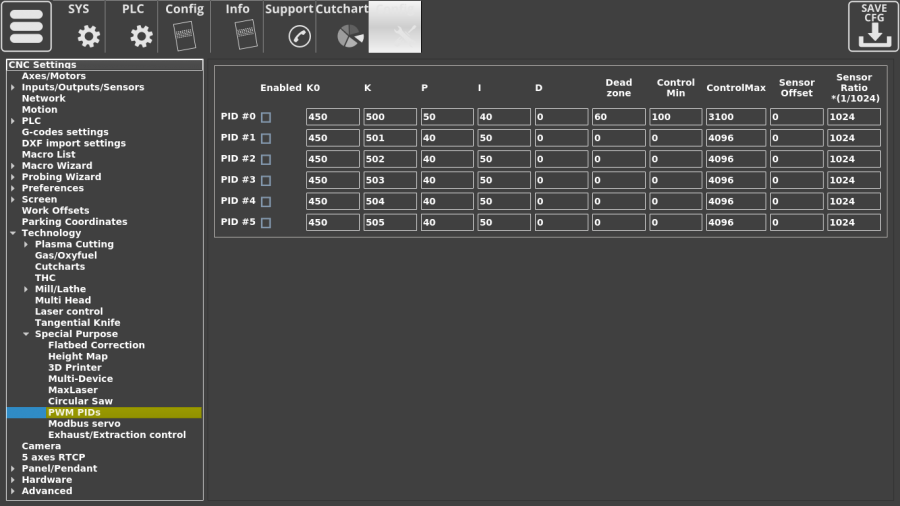The image size is (900, 506).
Task: Open G-codes settings item
Action: 65,132
